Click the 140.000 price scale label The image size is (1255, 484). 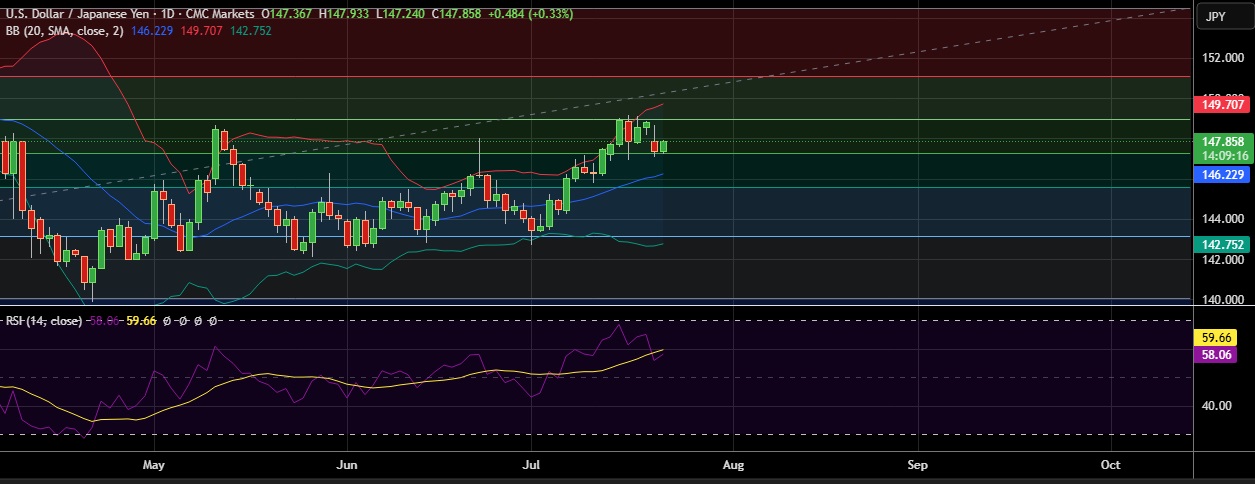(1222, 300)
